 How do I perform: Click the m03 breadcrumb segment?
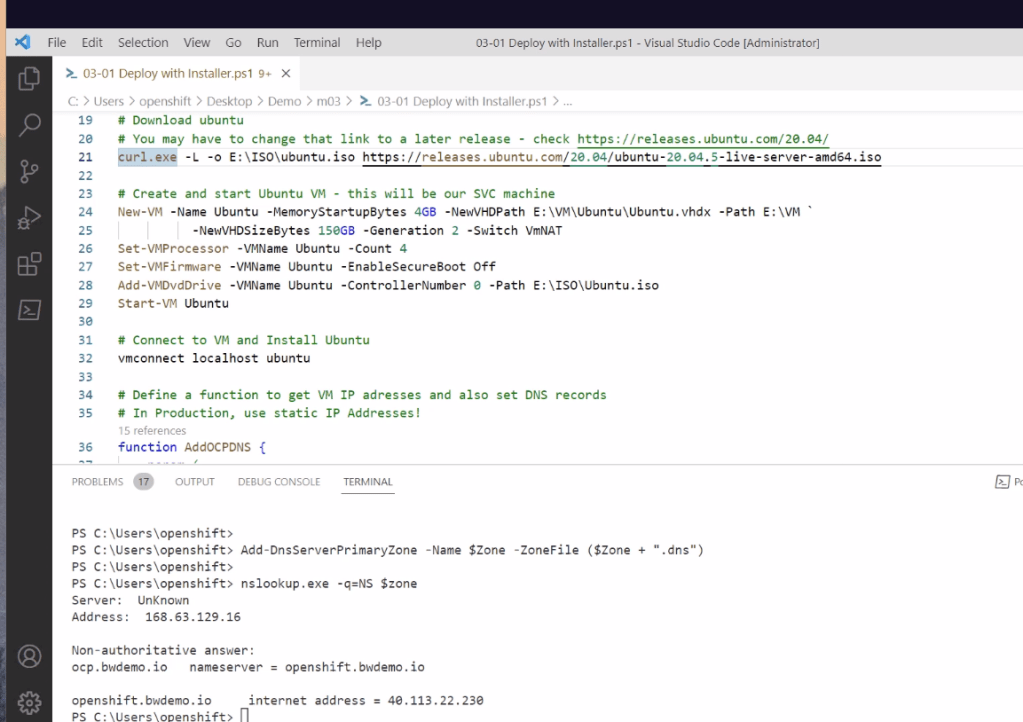329,101
